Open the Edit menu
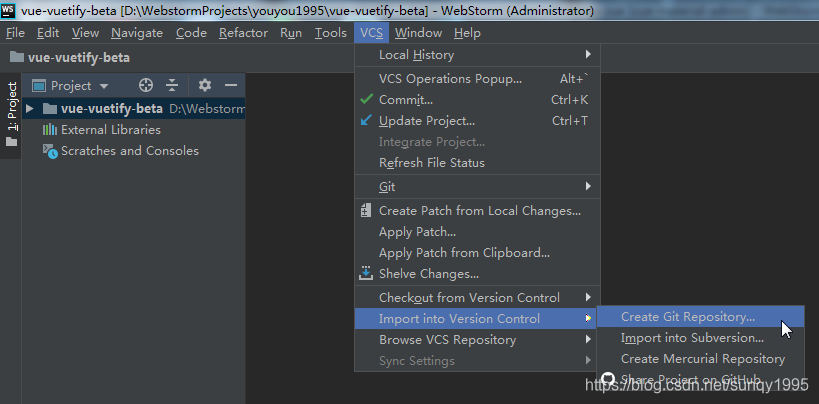Screen dimensions: 819x404 48,33
